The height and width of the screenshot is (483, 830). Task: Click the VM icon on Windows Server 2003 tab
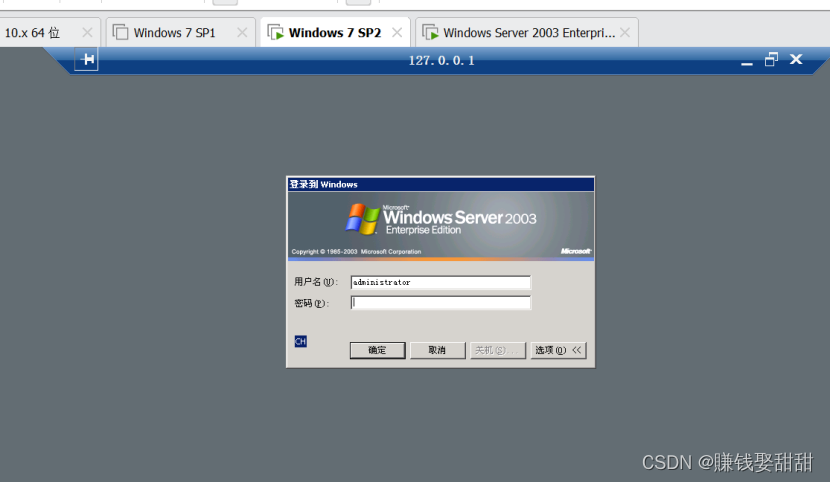pyautogui.click(x=430, y=33)
